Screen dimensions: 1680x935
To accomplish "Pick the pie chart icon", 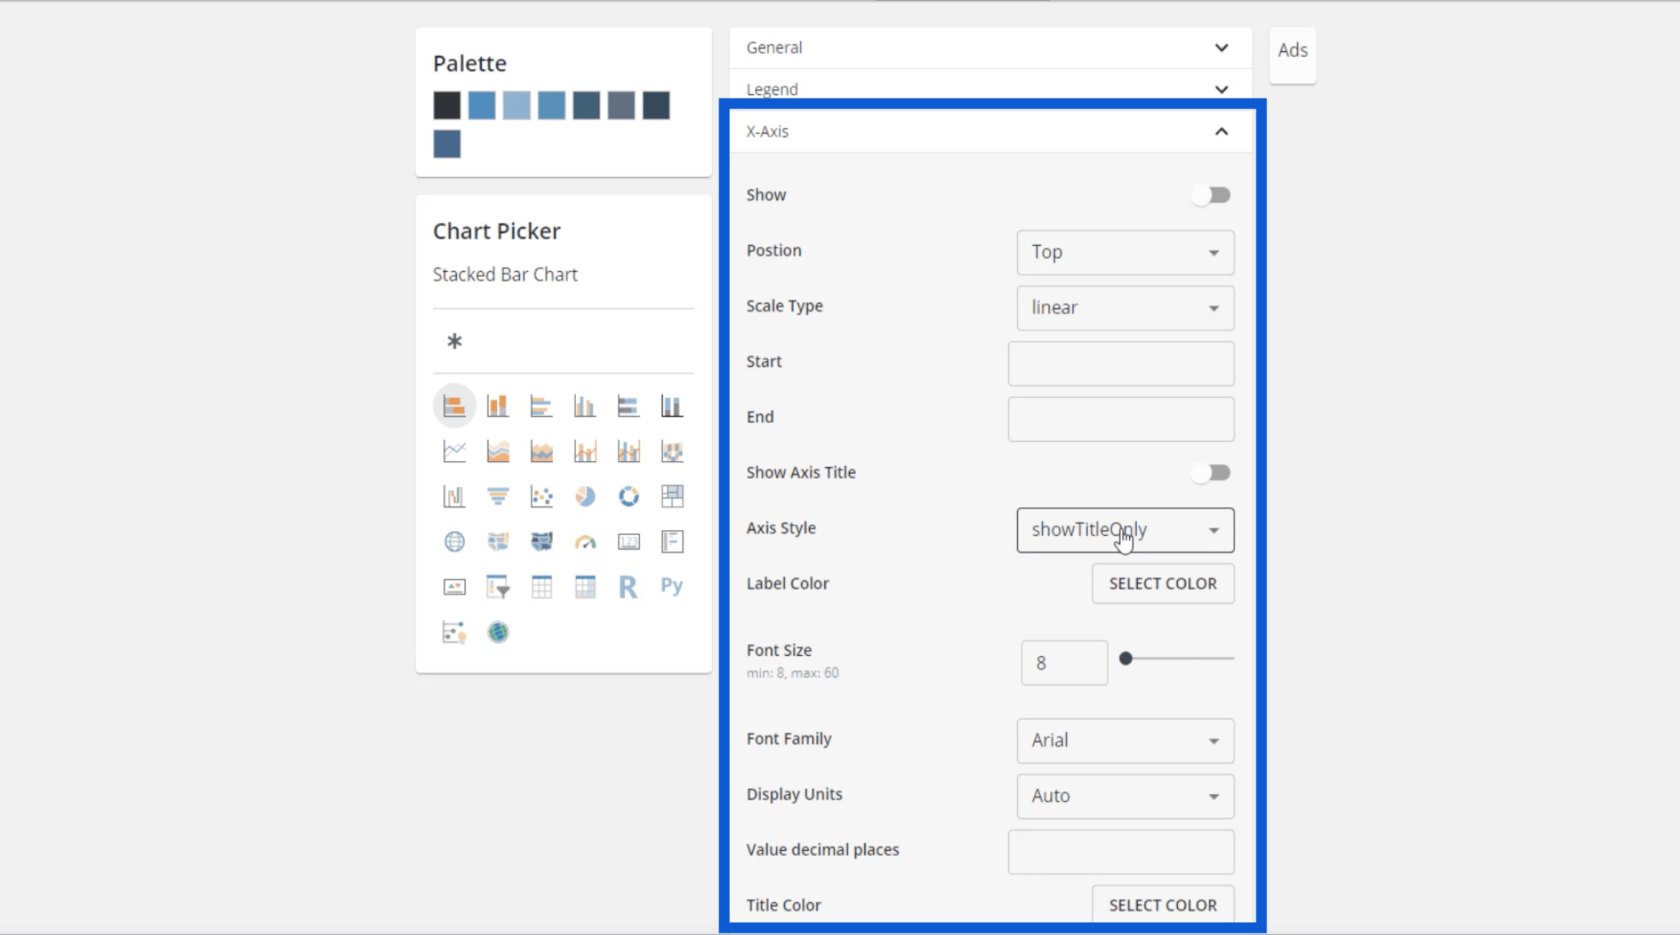I will 585,496.
